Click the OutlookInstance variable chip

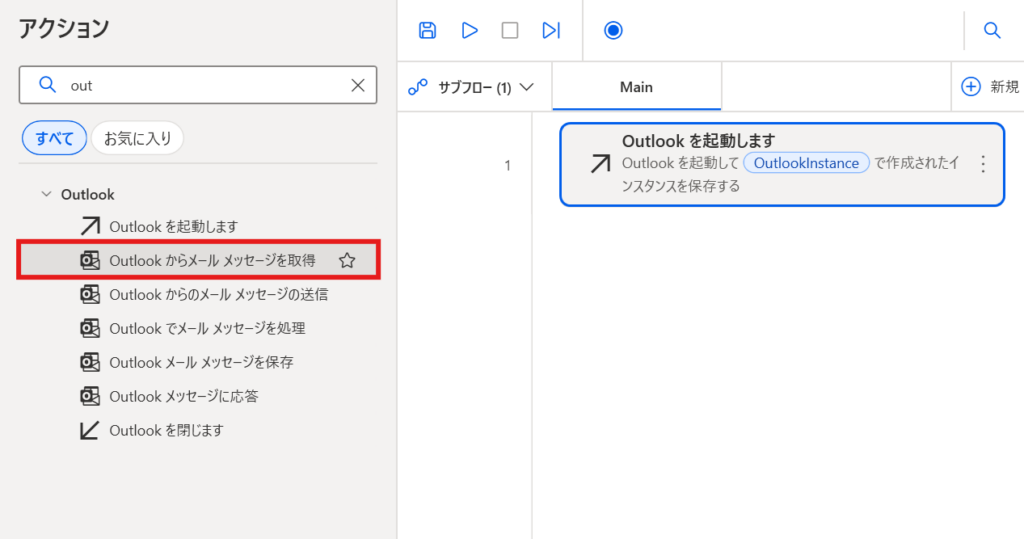[806, 163]
